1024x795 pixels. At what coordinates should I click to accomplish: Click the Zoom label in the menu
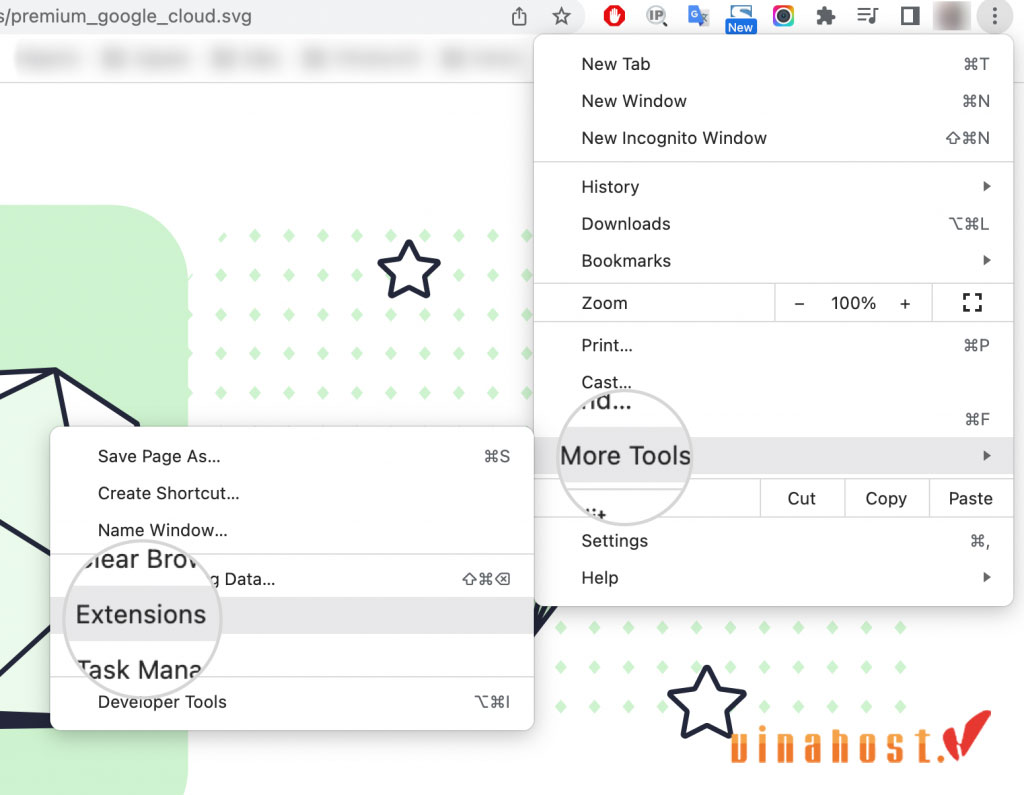click(604, 303)
